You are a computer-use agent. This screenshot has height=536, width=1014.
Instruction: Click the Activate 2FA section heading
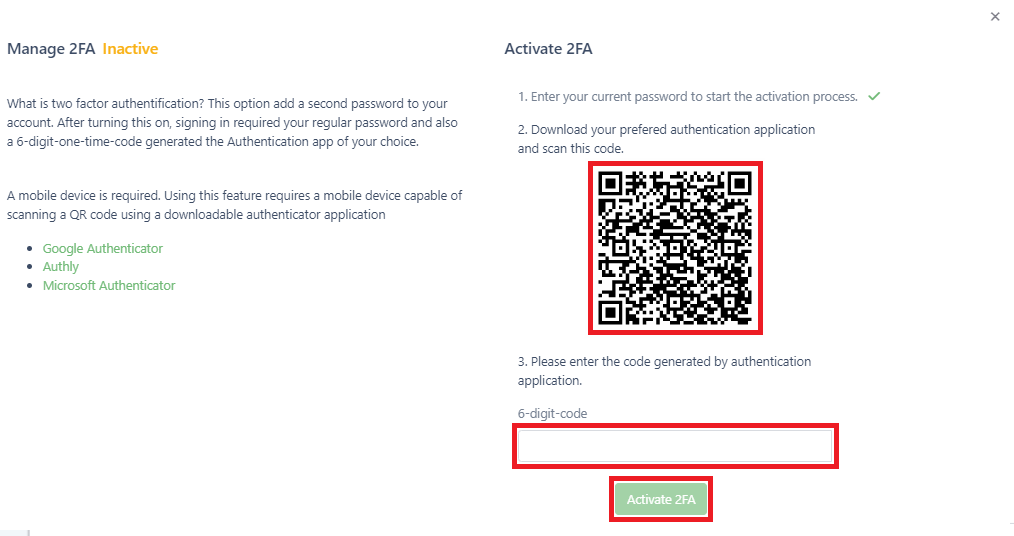click(548, 49)
